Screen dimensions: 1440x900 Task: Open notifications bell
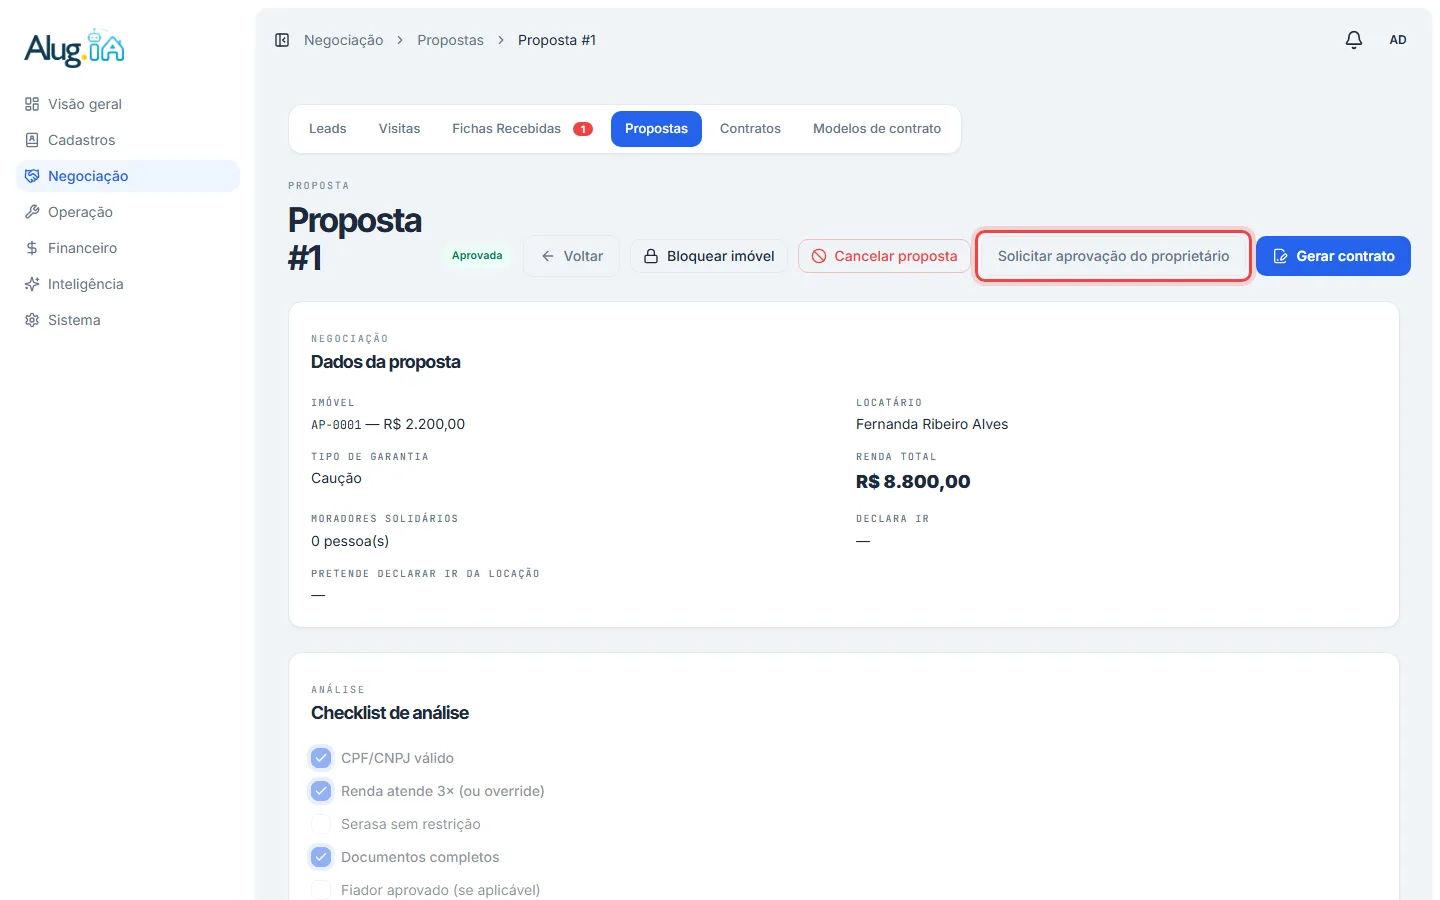tap(1354, 40)
